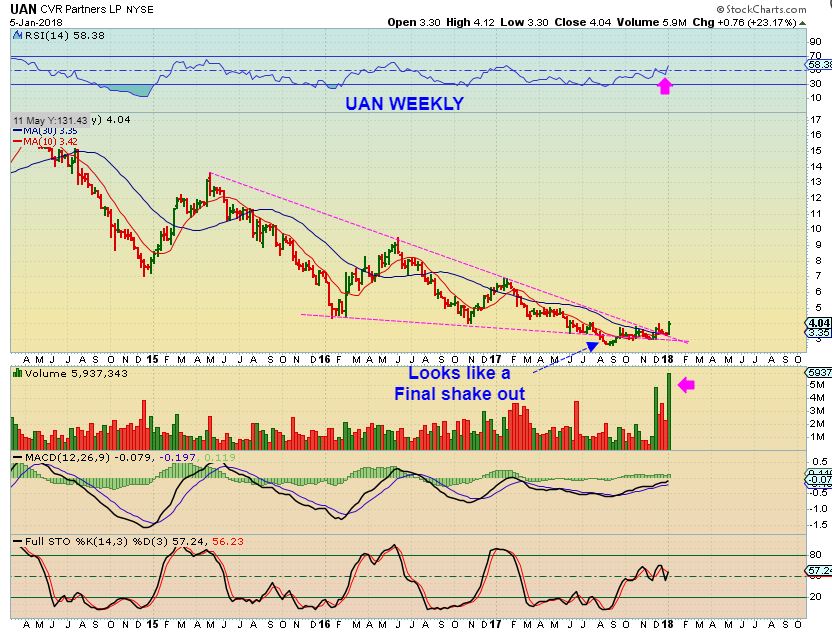Click the MA(30) 3.35 legend entry

pos(46,131)
